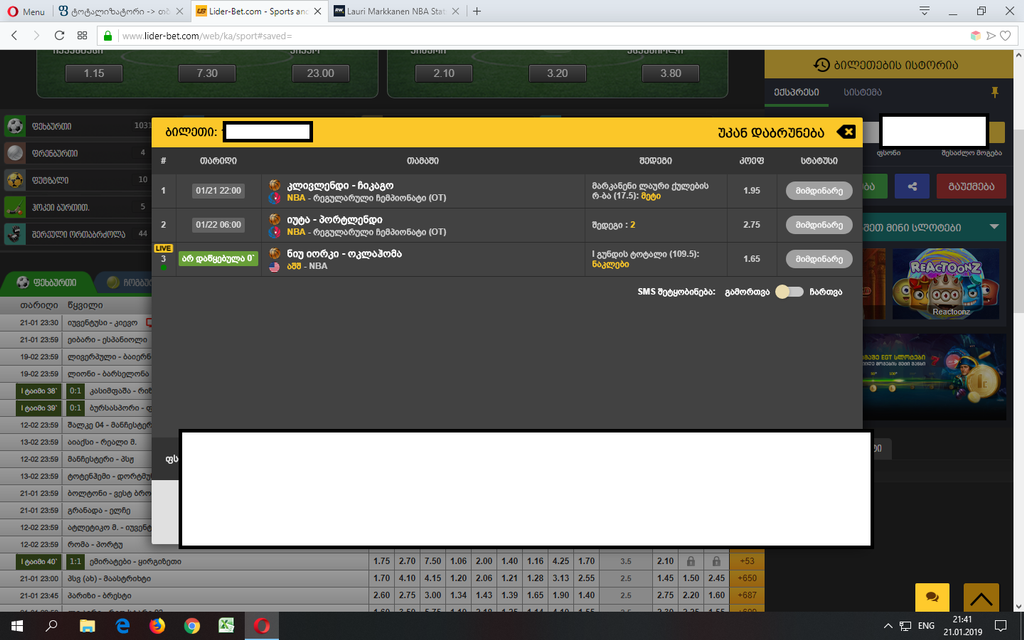Click the futsal (ფუტზალი) sidebar icon
This screenshot has width=1024, height=640.
15,180
